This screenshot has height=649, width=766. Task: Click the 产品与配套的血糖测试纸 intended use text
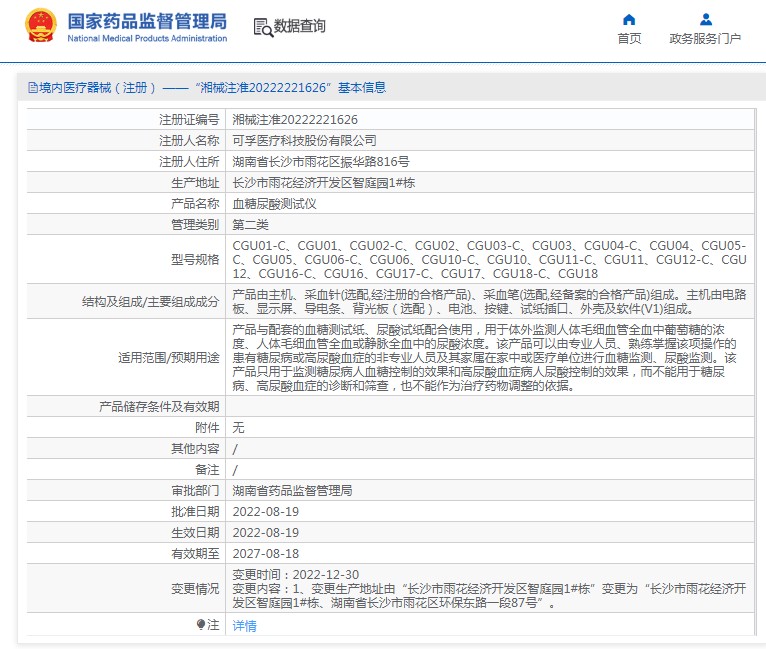(x=485, y=357)
